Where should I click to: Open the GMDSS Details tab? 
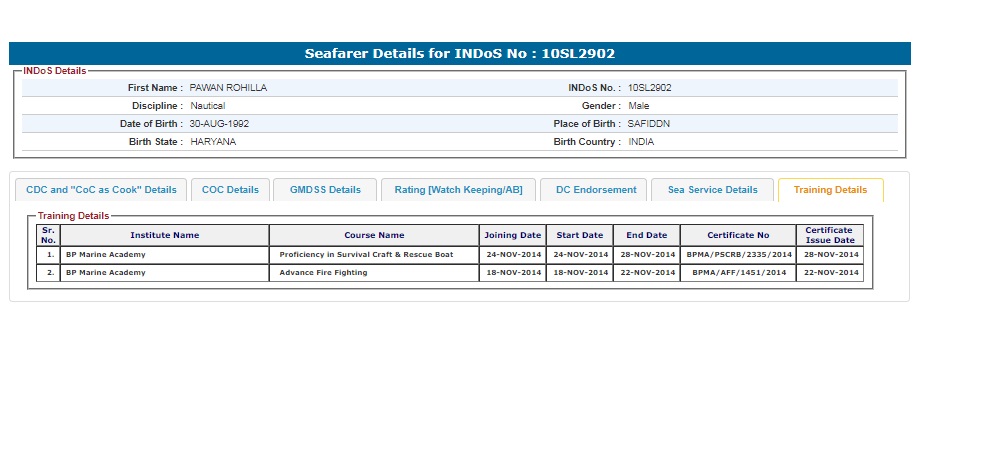(325, 190)
